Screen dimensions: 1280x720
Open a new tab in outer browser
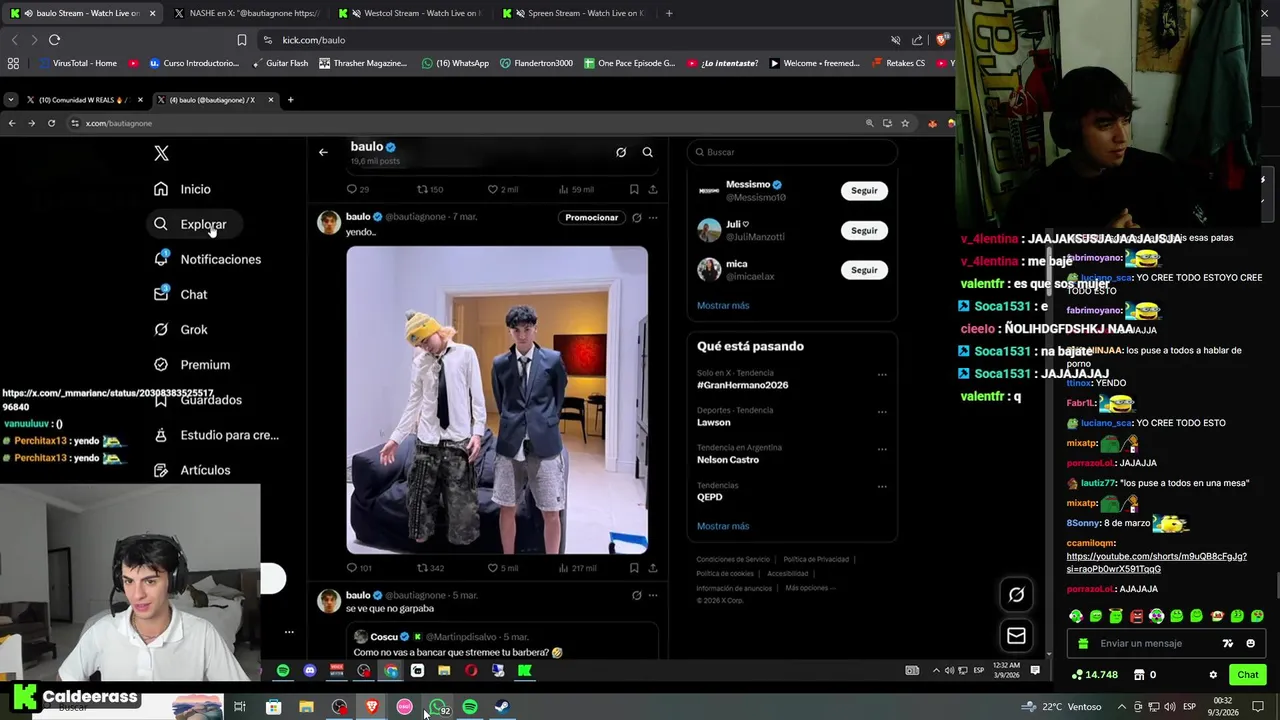pos(669,13)
